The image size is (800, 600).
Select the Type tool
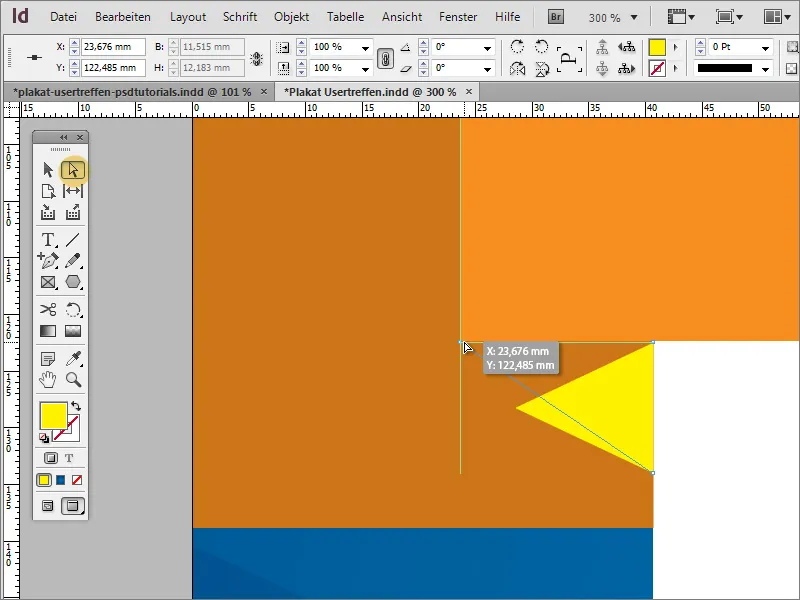click(47, 238)
